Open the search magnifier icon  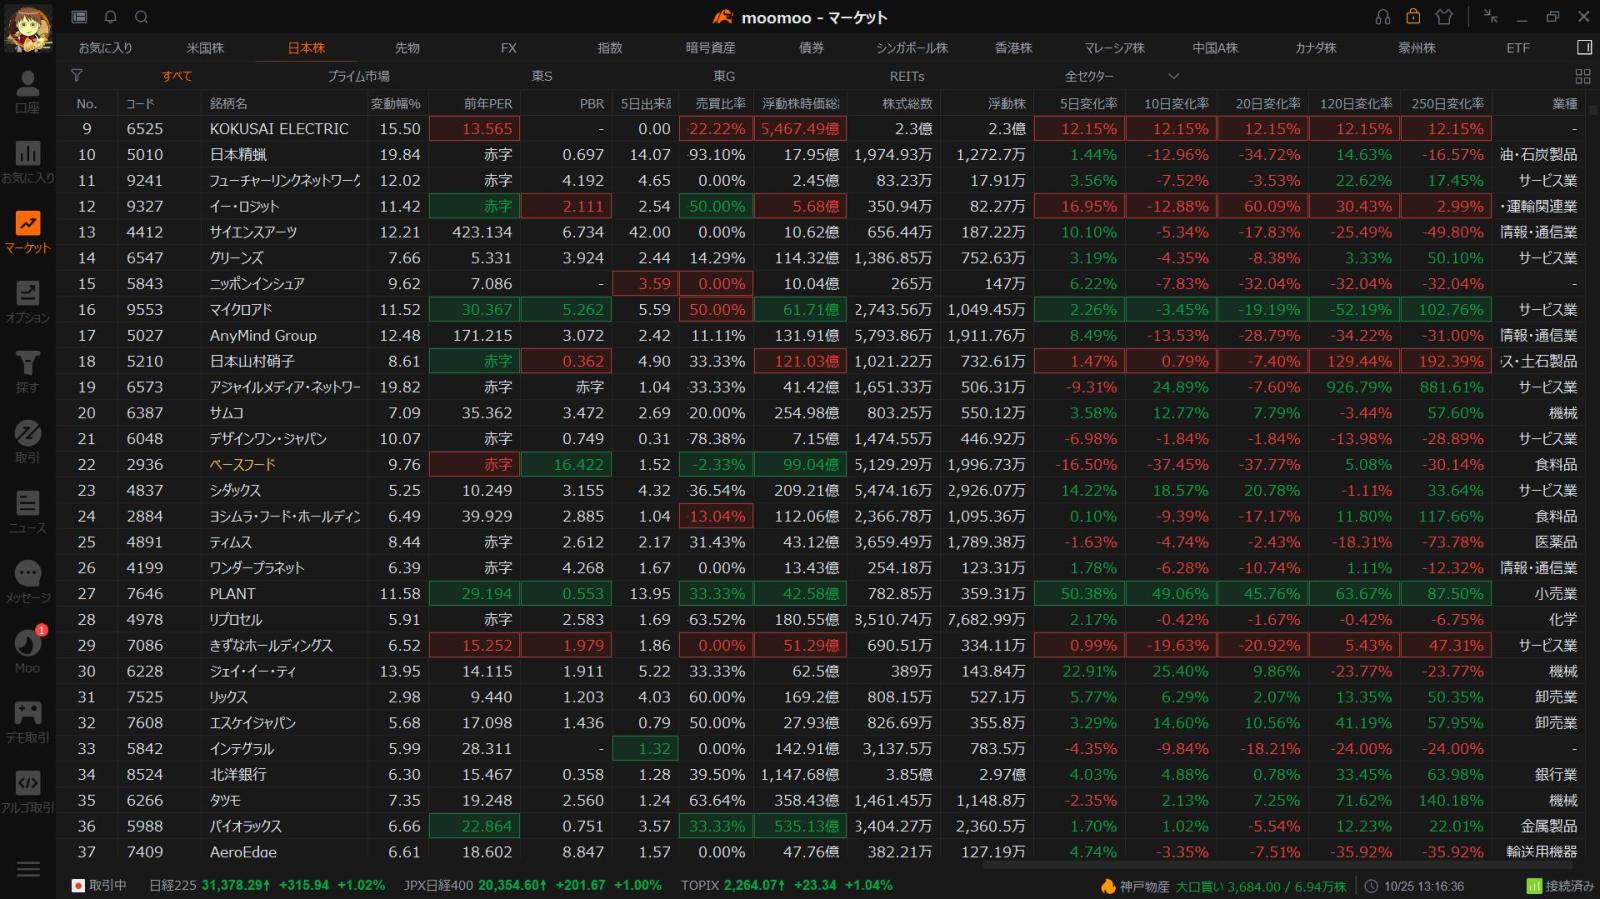coord(141,17)
